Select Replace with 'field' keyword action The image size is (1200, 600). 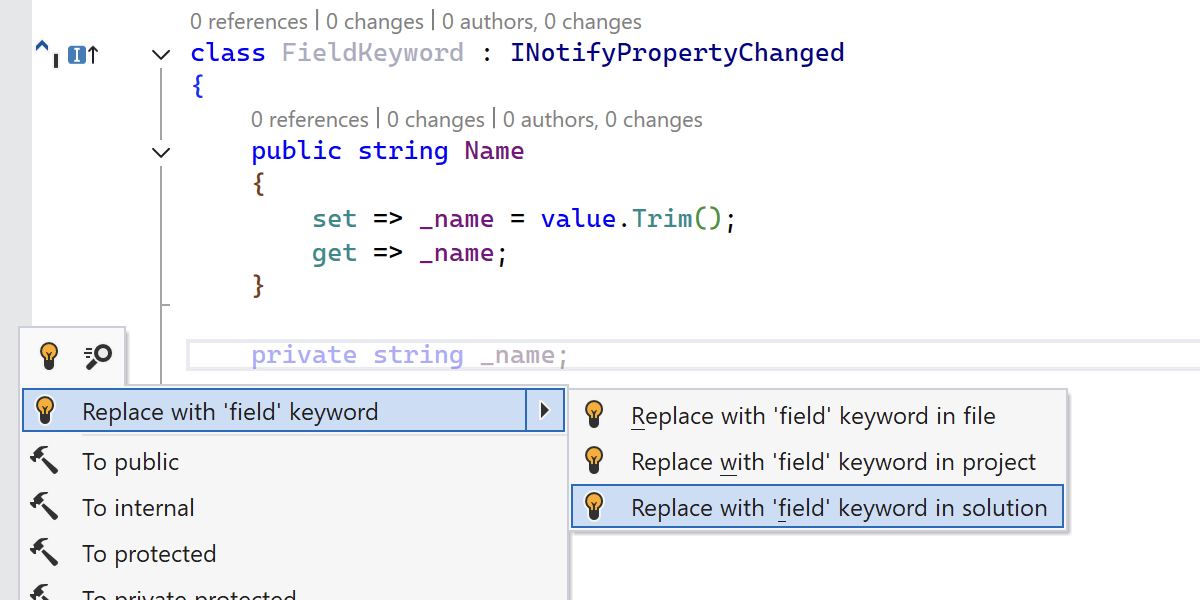(230, 411)
